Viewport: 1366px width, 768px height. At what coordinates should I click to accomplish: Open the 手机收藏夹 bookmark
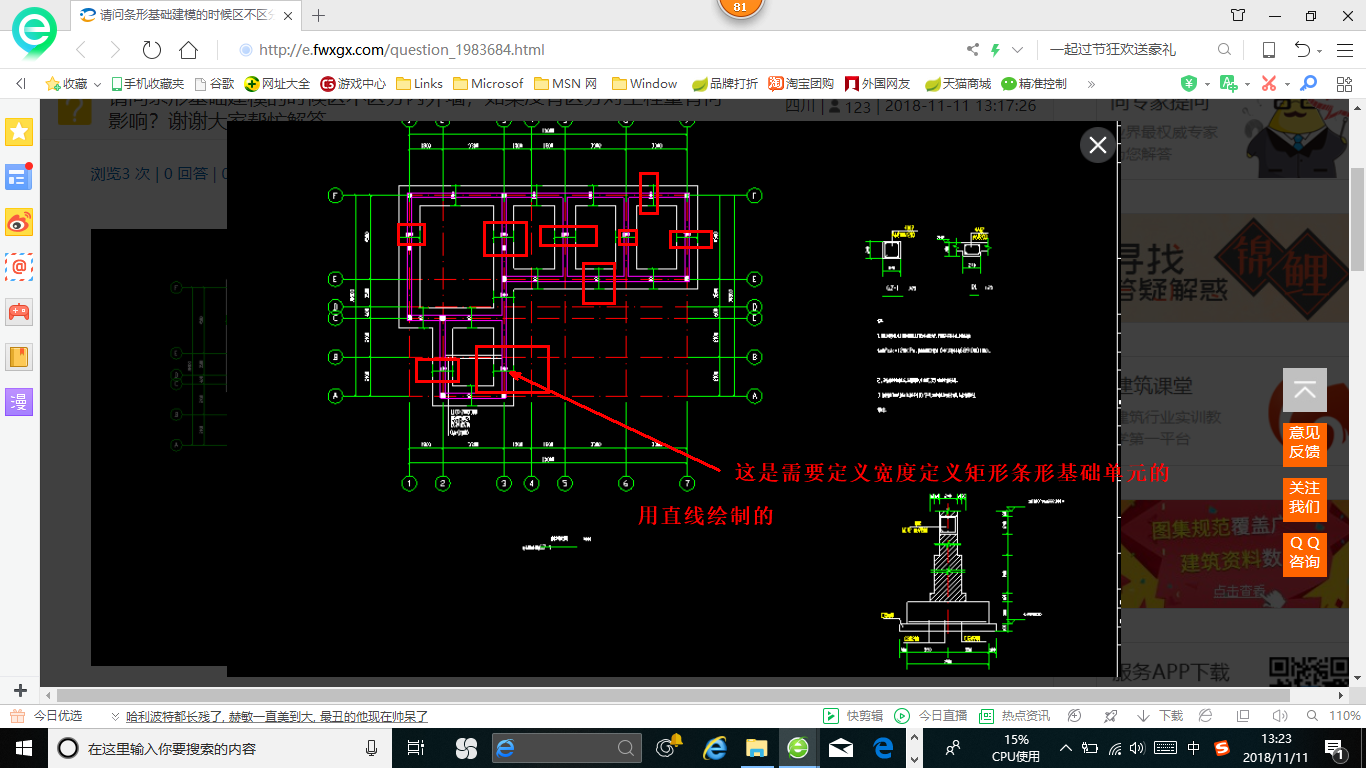(147, 84)
